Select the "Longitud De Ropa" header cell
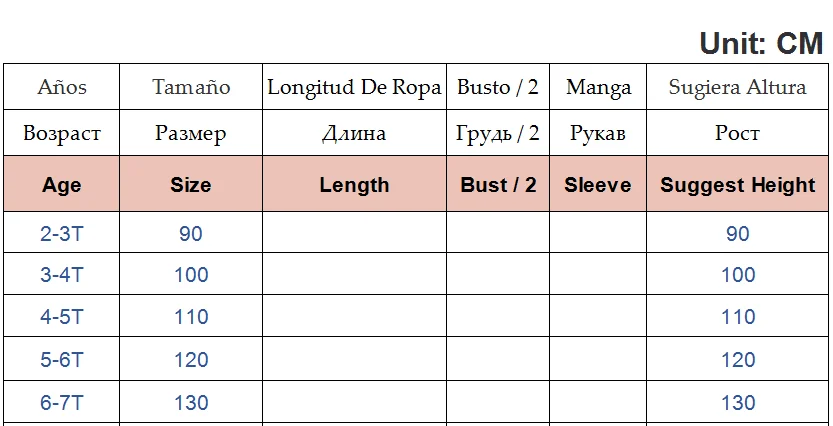Screen dimensions: 833x426 (354, 87)
